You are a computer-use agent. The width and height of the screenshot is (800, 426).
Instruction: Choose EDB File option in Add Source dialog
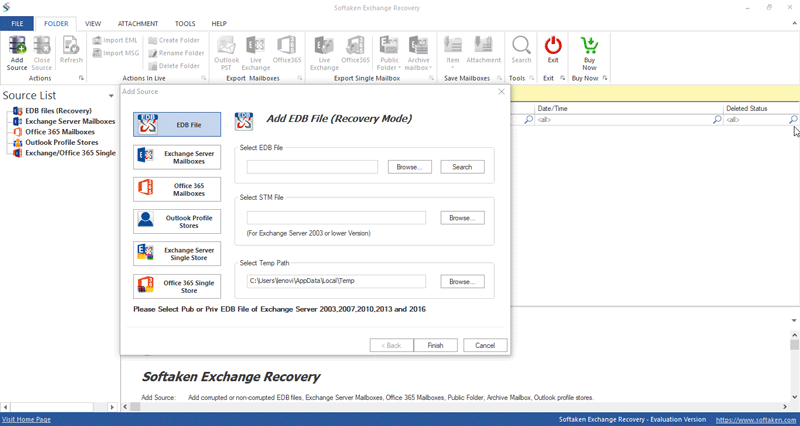point(177,124)
